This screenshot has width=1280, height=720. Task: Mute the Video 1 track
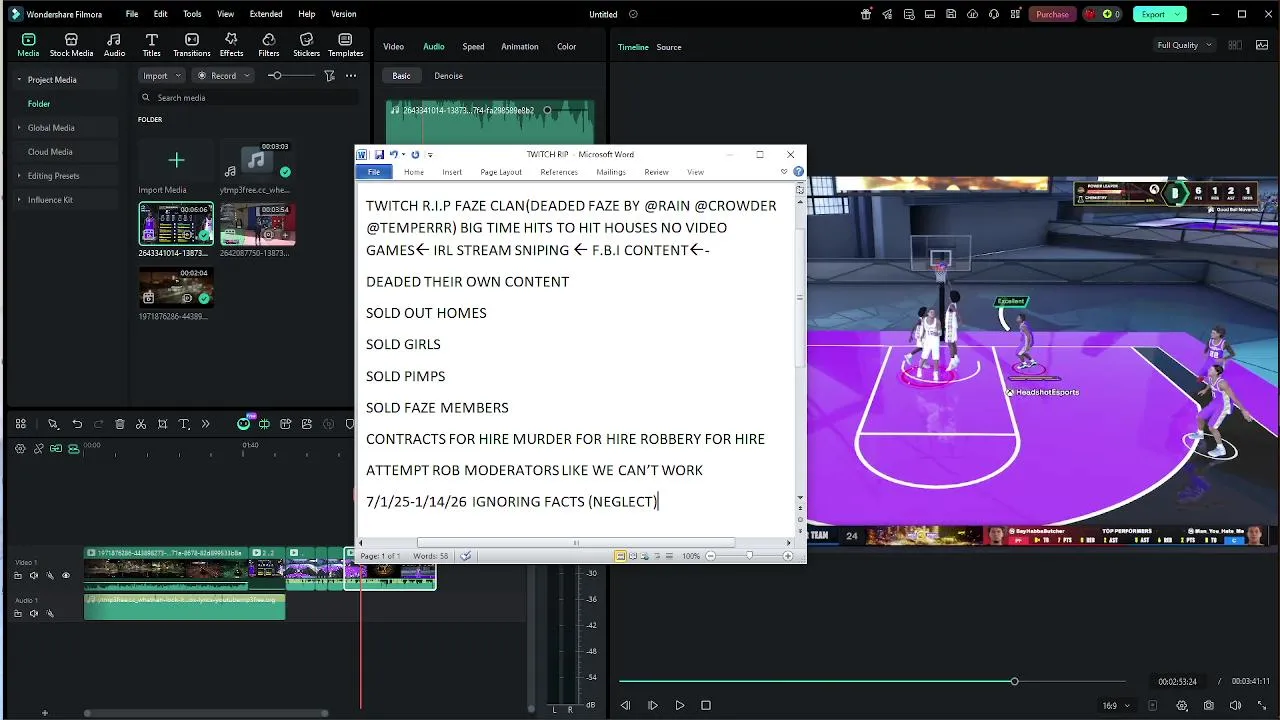(34, 576)
